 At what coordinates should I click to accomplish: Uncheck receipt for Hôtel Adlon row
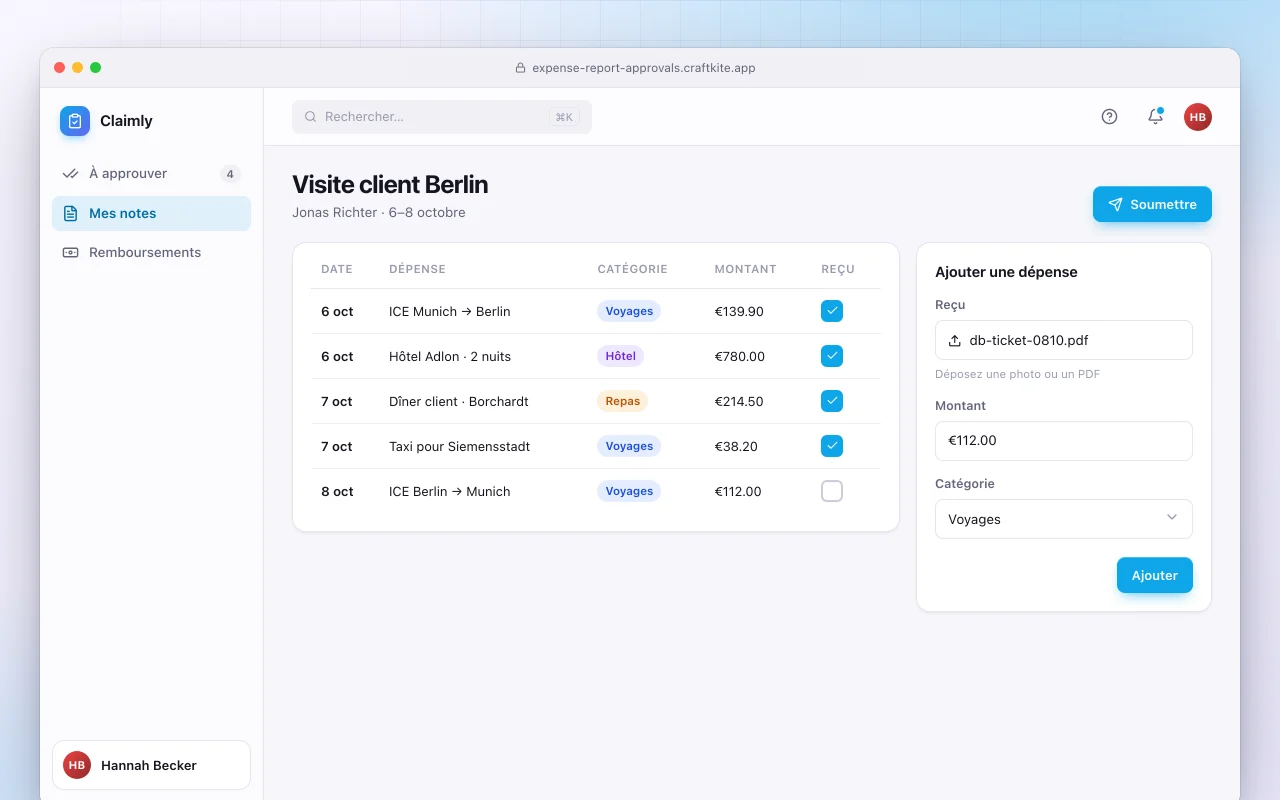click(x=832, y=356)
